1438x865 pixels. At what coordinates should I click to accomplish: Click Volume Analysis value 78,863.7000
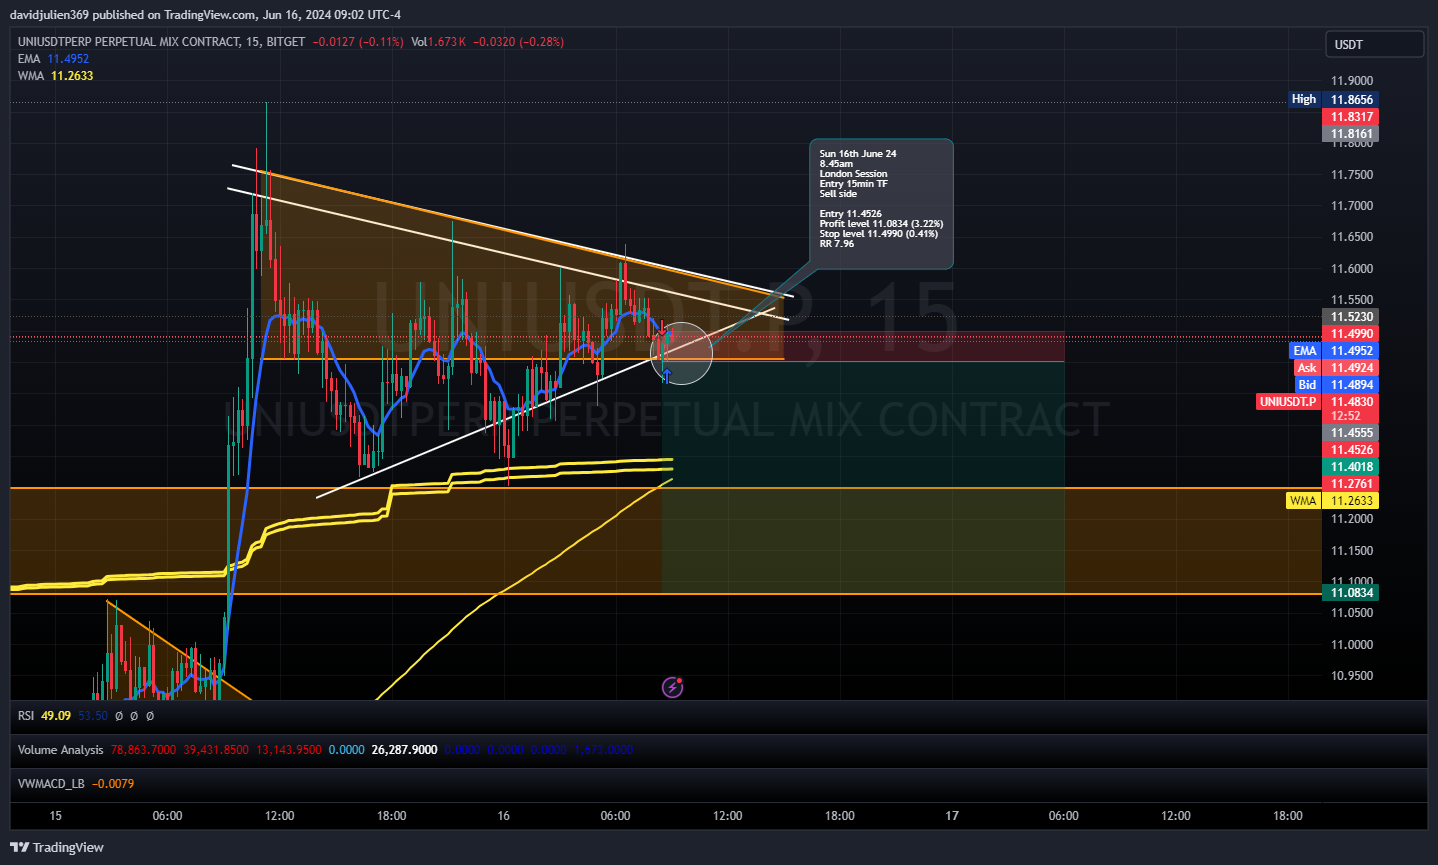click(x=143, y=750)
